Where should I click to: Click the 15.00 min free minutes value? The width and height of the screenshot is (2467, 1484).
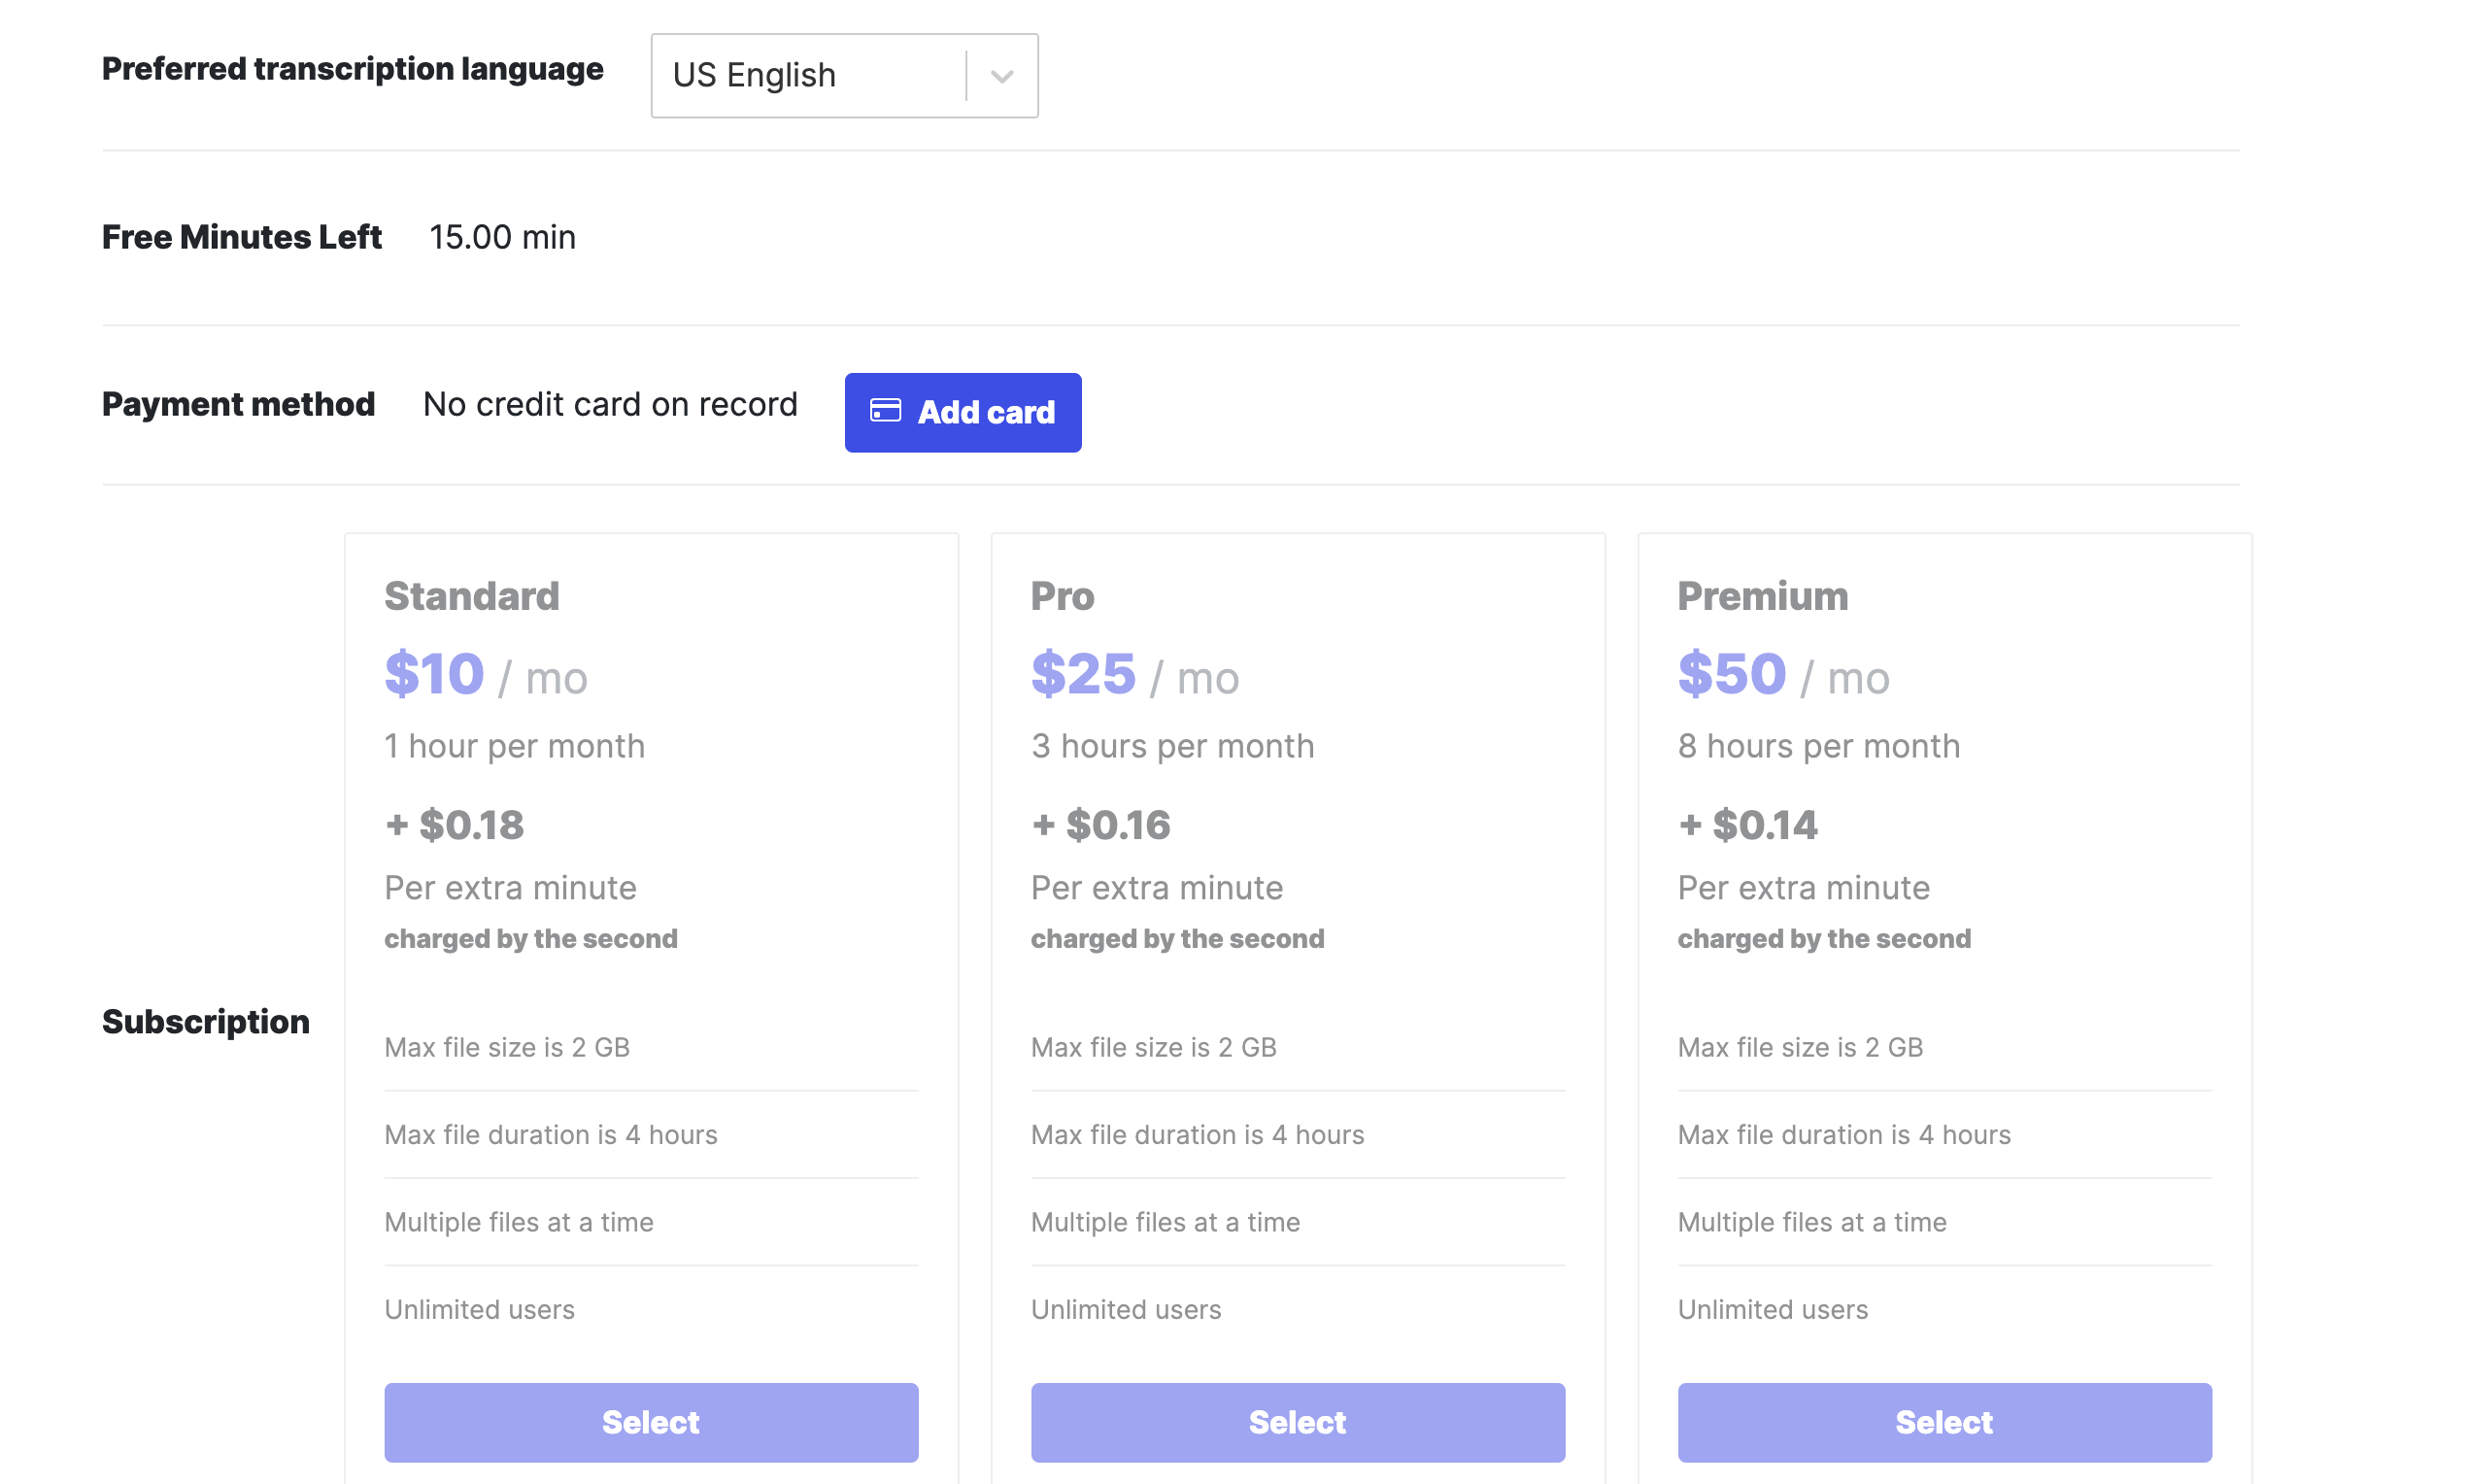(x=502, y=237)
